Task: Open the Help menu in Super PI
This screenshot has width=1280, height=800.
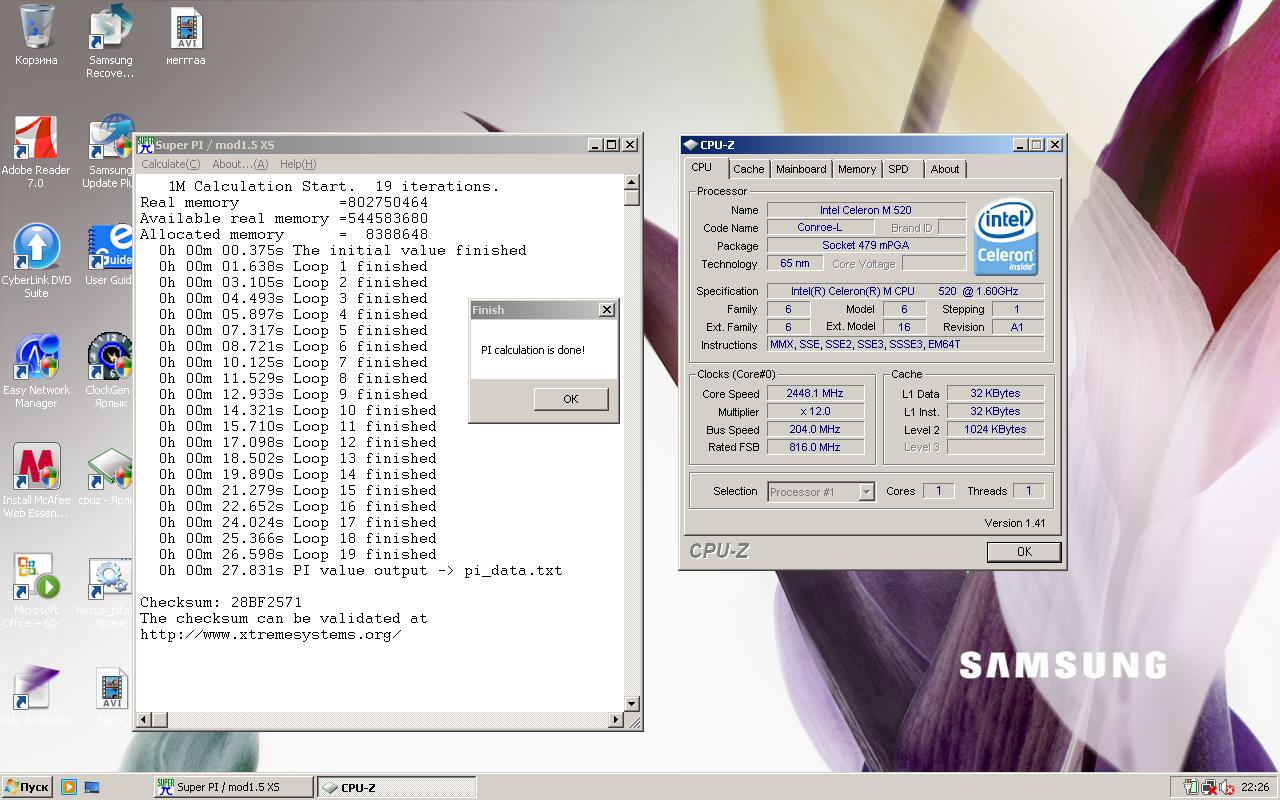Action: (298, 164)
